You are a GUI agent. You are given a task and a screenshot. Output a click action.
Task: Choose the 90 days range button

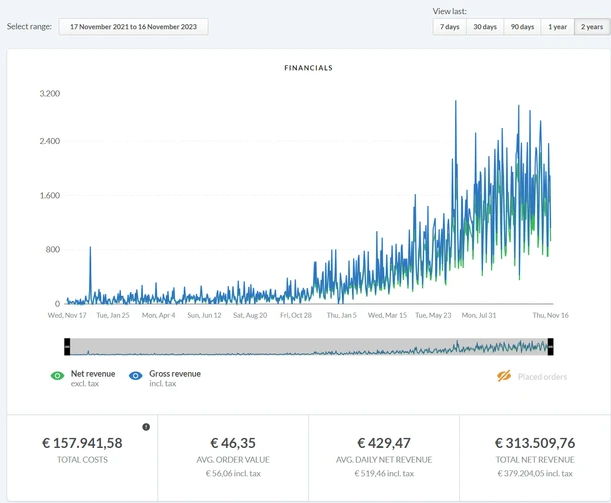pyautogui.click(x=521, y=27)
